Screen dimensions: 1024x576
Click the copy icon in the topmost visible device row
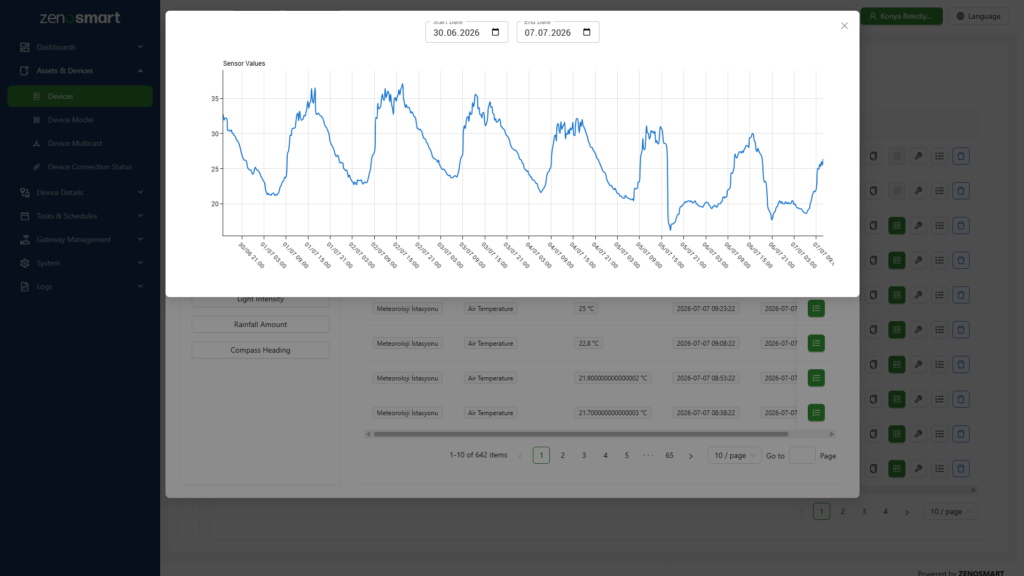click(873, 156)
